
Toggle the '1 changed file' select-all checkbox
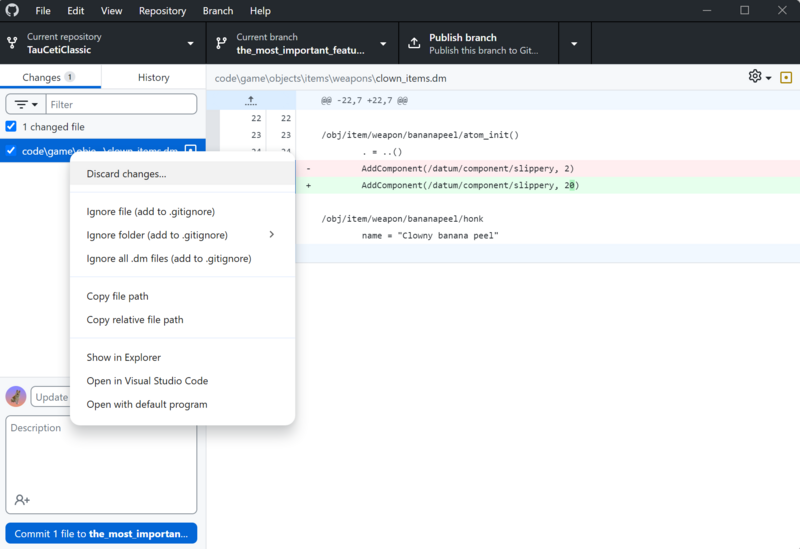[11, 127]
